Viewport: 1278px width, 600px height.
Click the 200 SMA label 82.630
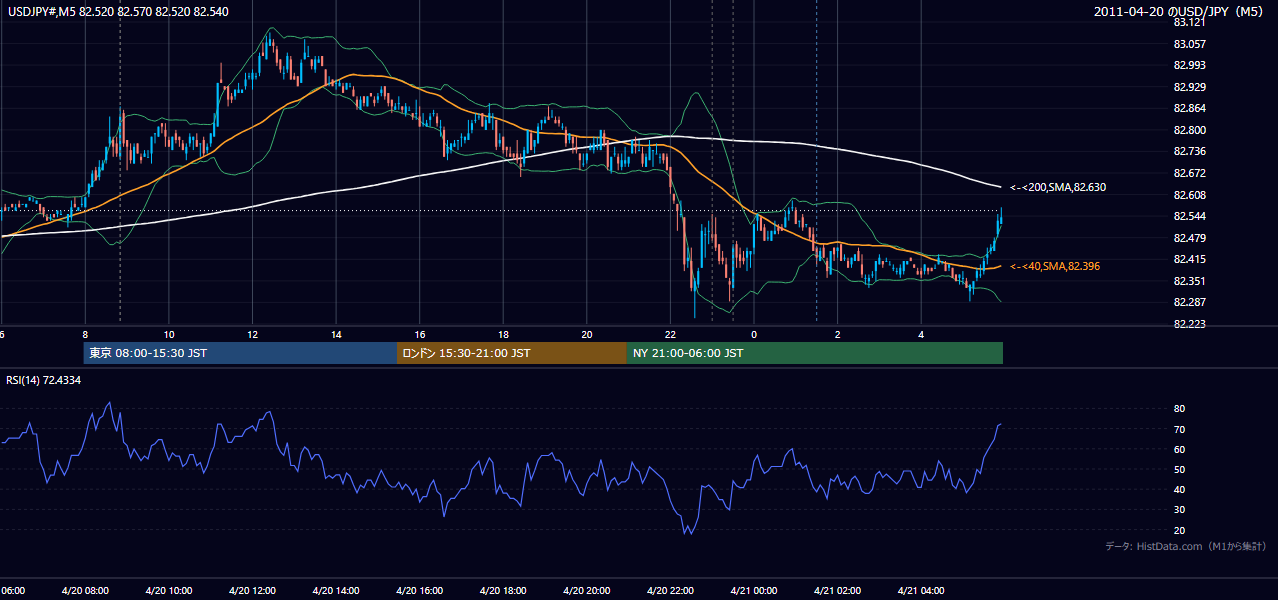tap(1058, 187)
